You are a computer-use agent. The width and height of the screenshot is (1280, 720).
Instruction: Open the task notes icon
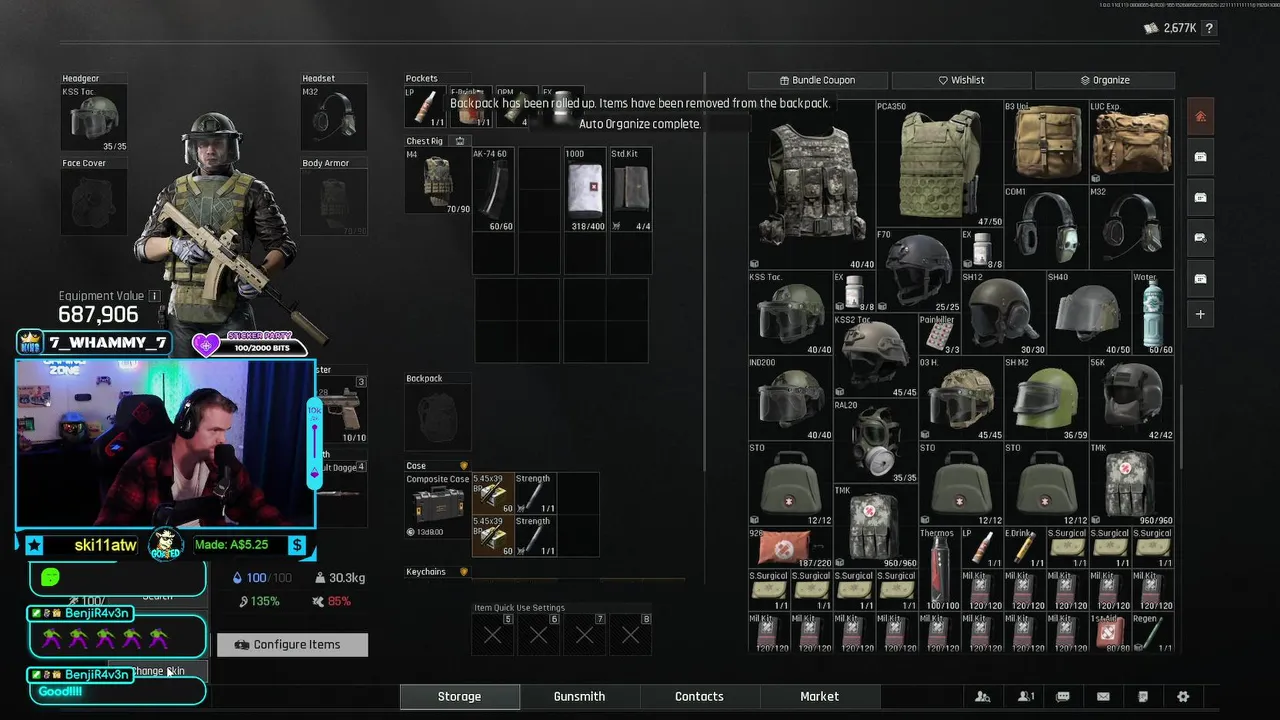1143,697
